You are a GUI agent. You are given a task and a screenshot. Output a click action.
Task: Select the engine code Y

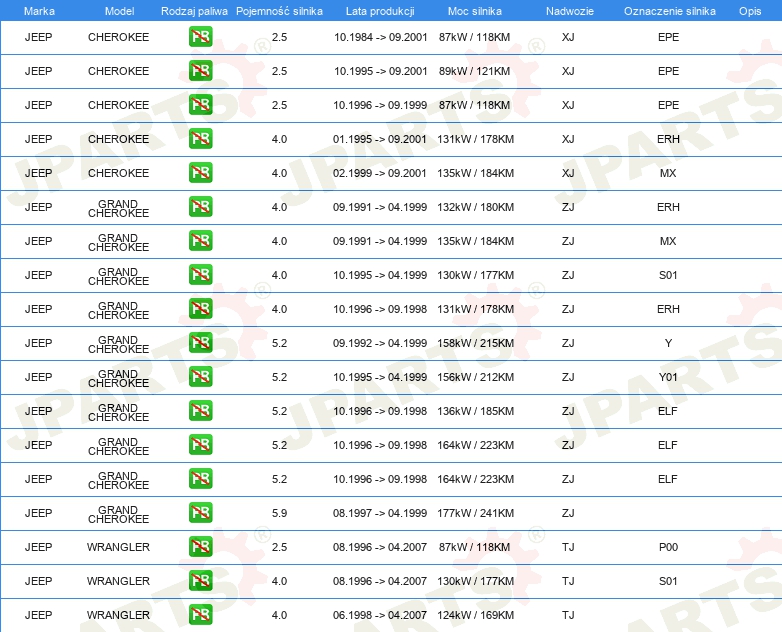coord(668,343)
